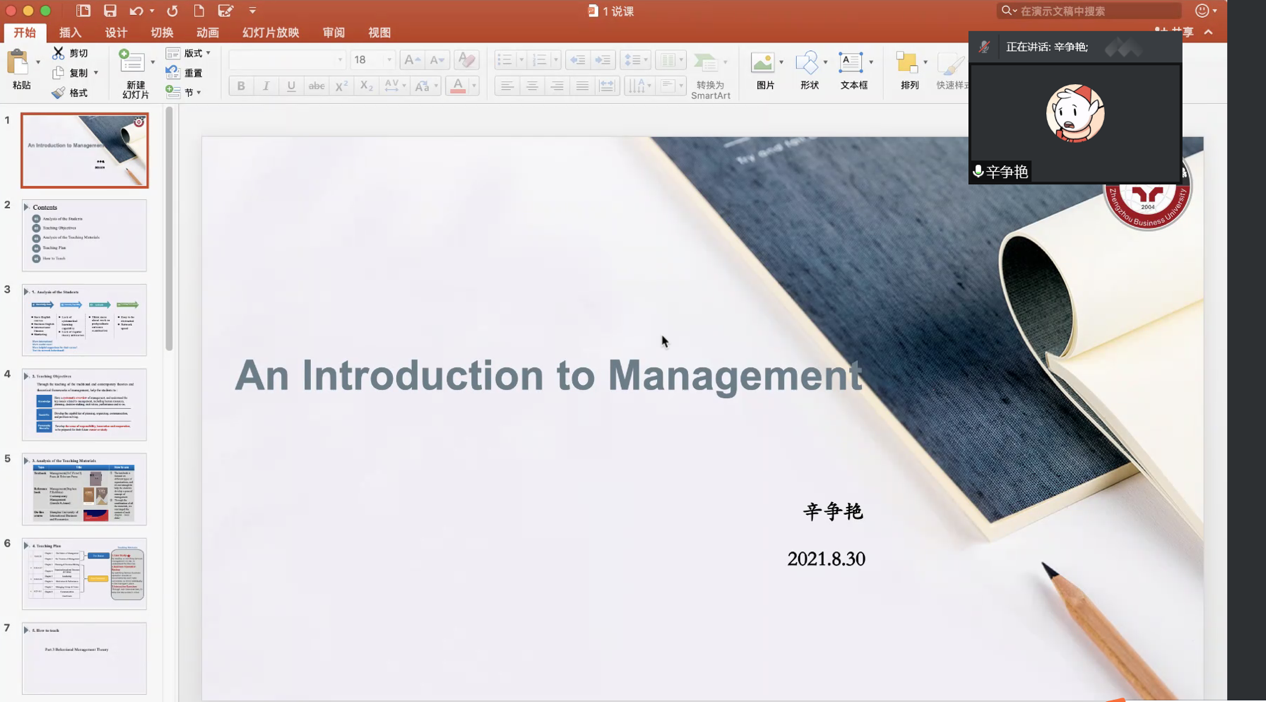Open the font size 18 dropdown

389,60
